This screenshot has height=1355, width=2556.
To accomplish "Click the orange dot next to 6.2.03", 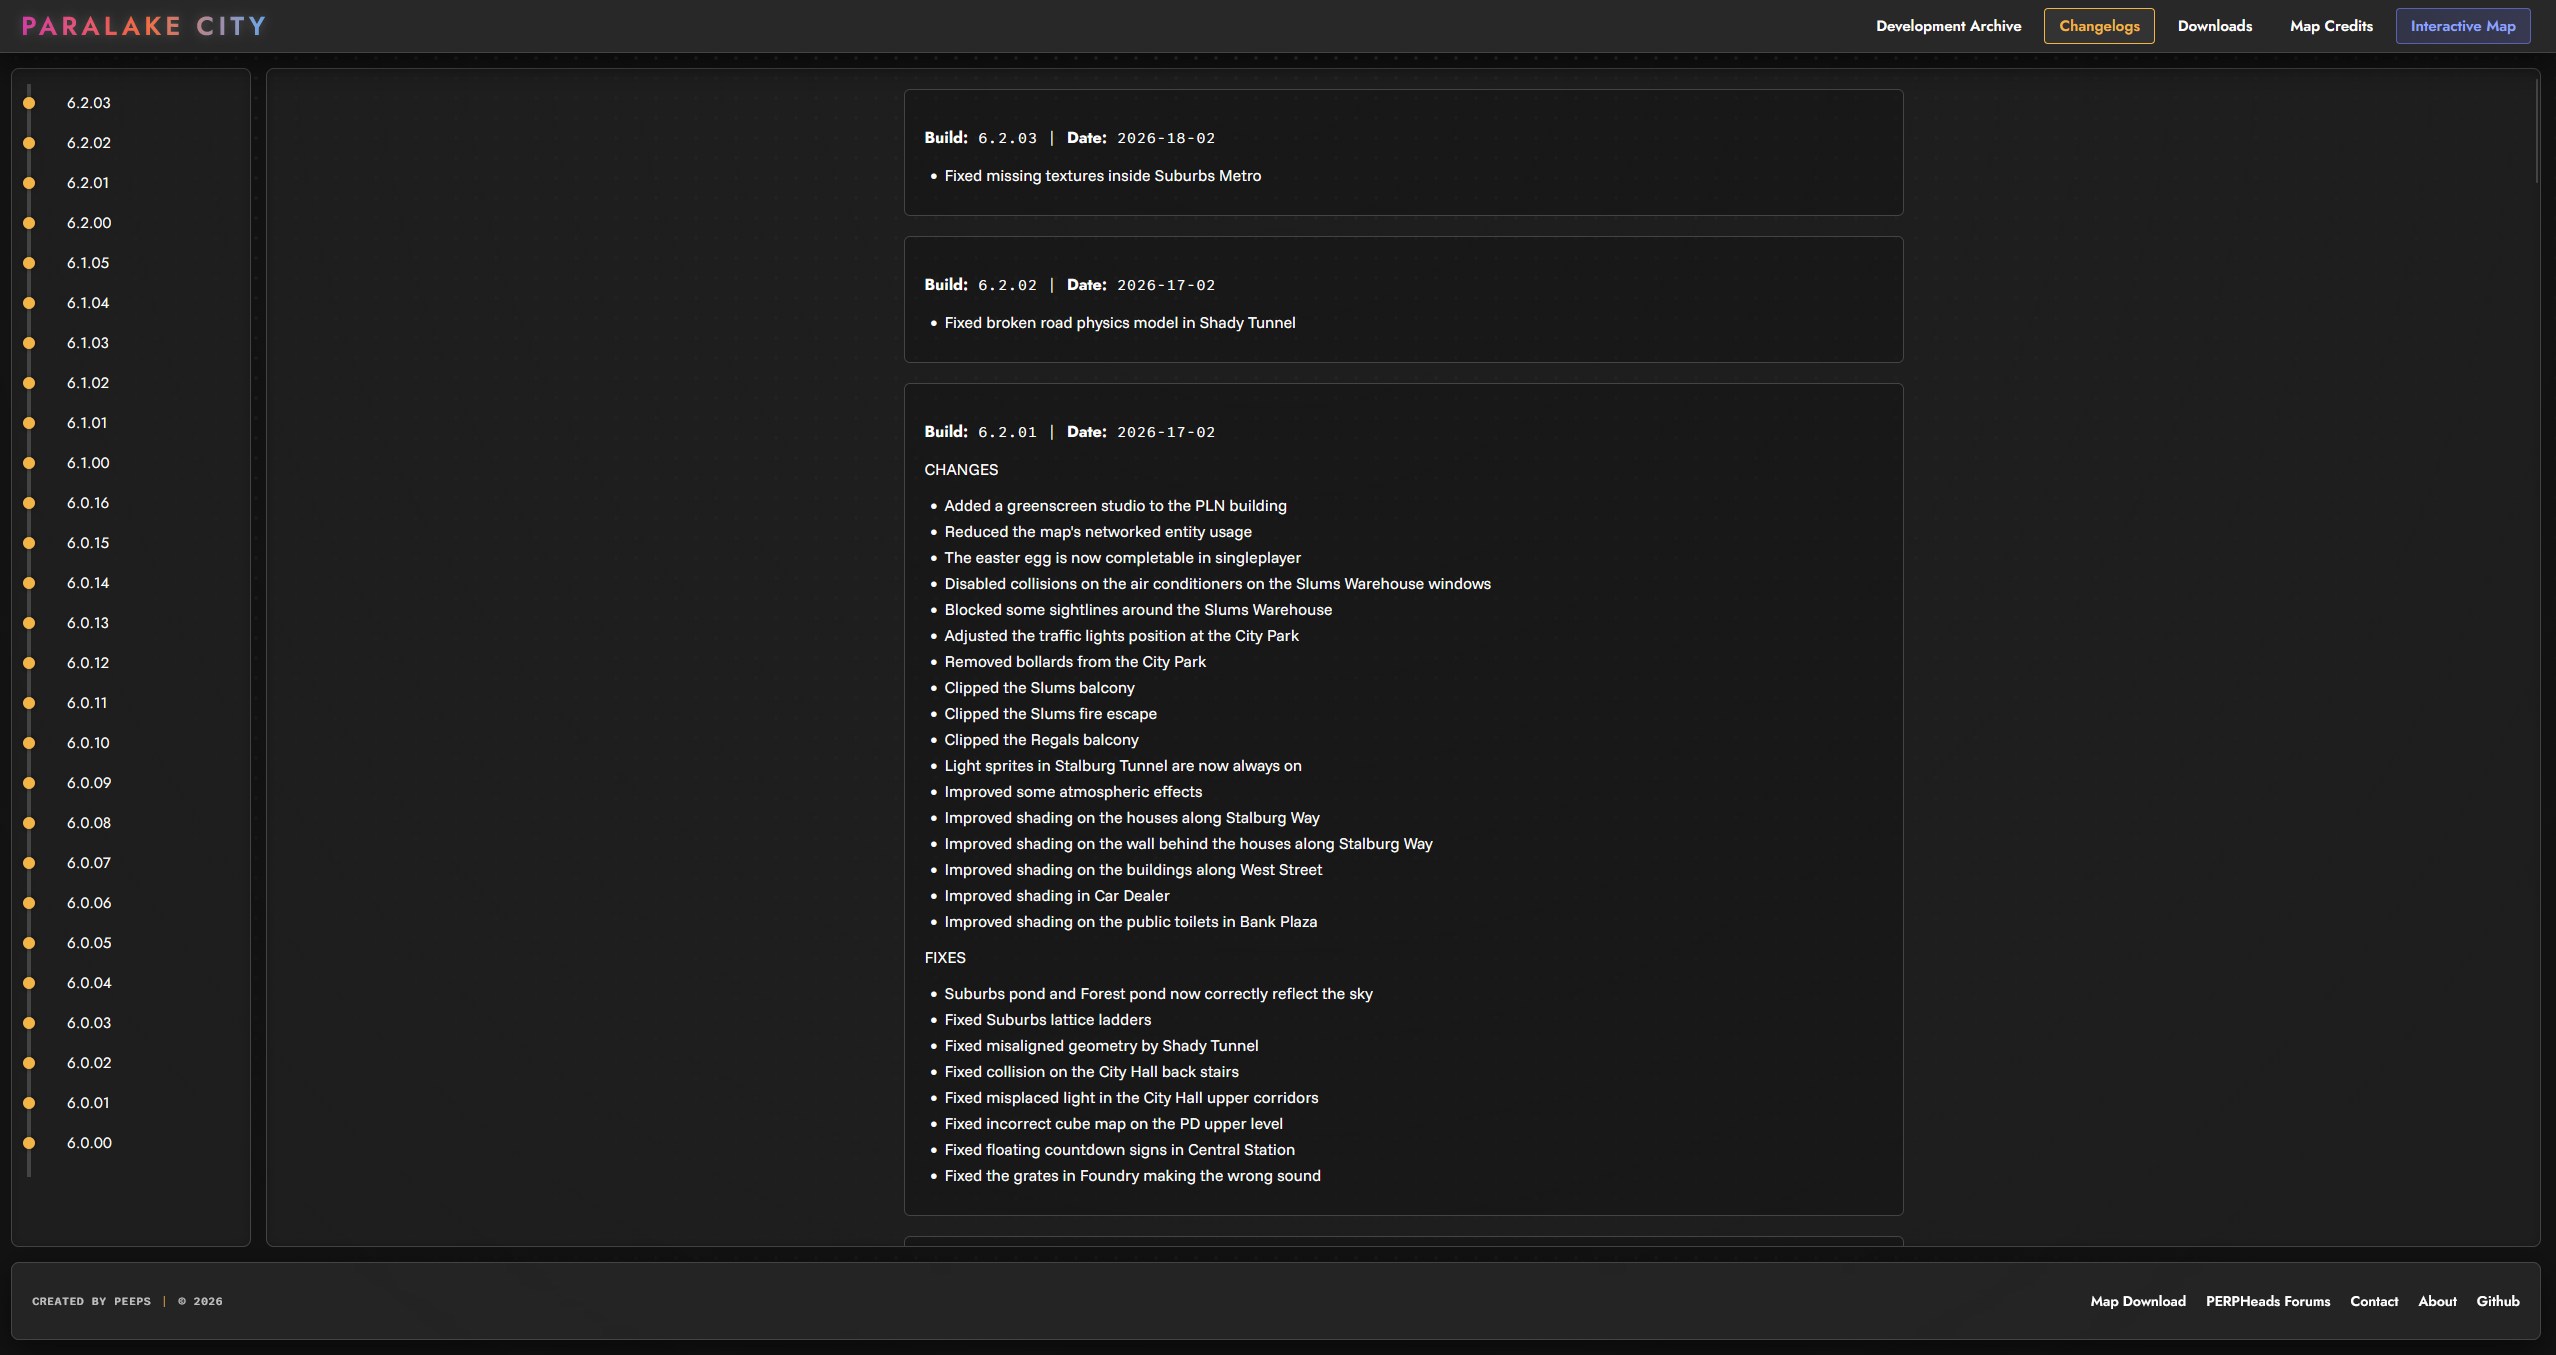I will [x=29, y=103].
